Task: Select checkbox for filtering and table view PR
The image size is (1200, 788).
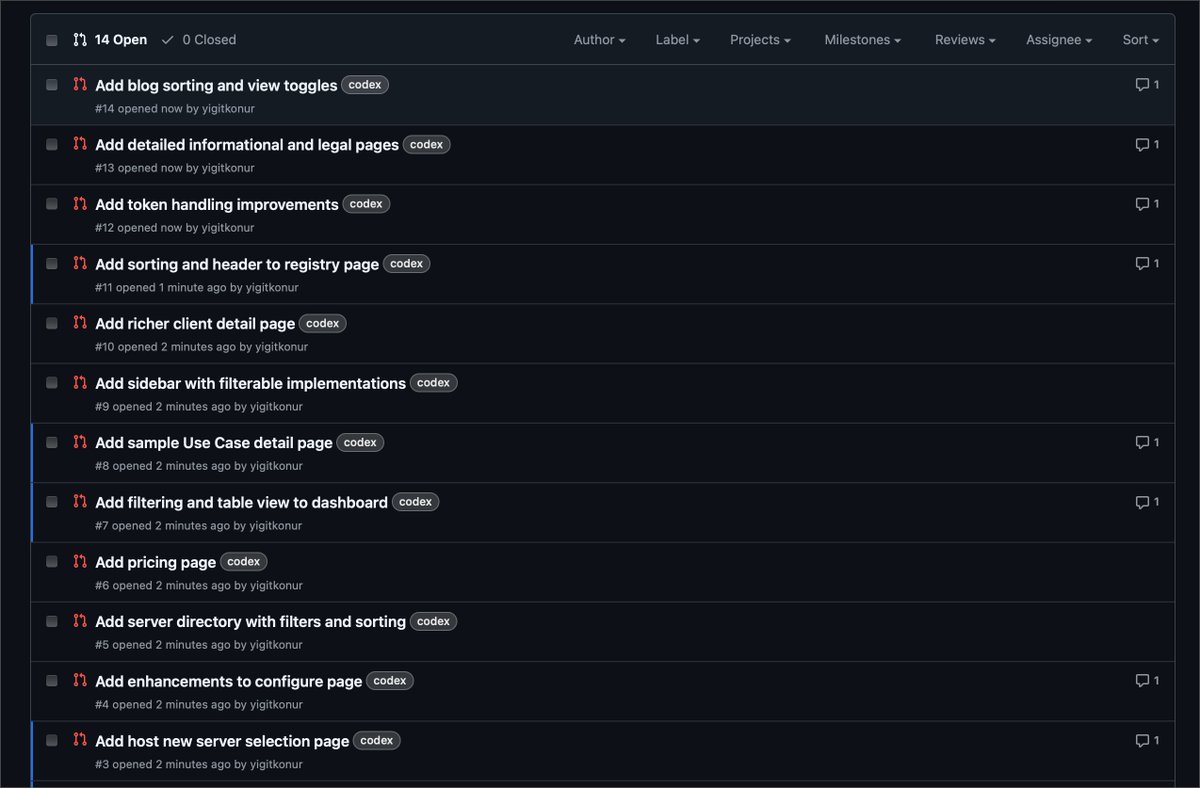Action: point(52,502)
